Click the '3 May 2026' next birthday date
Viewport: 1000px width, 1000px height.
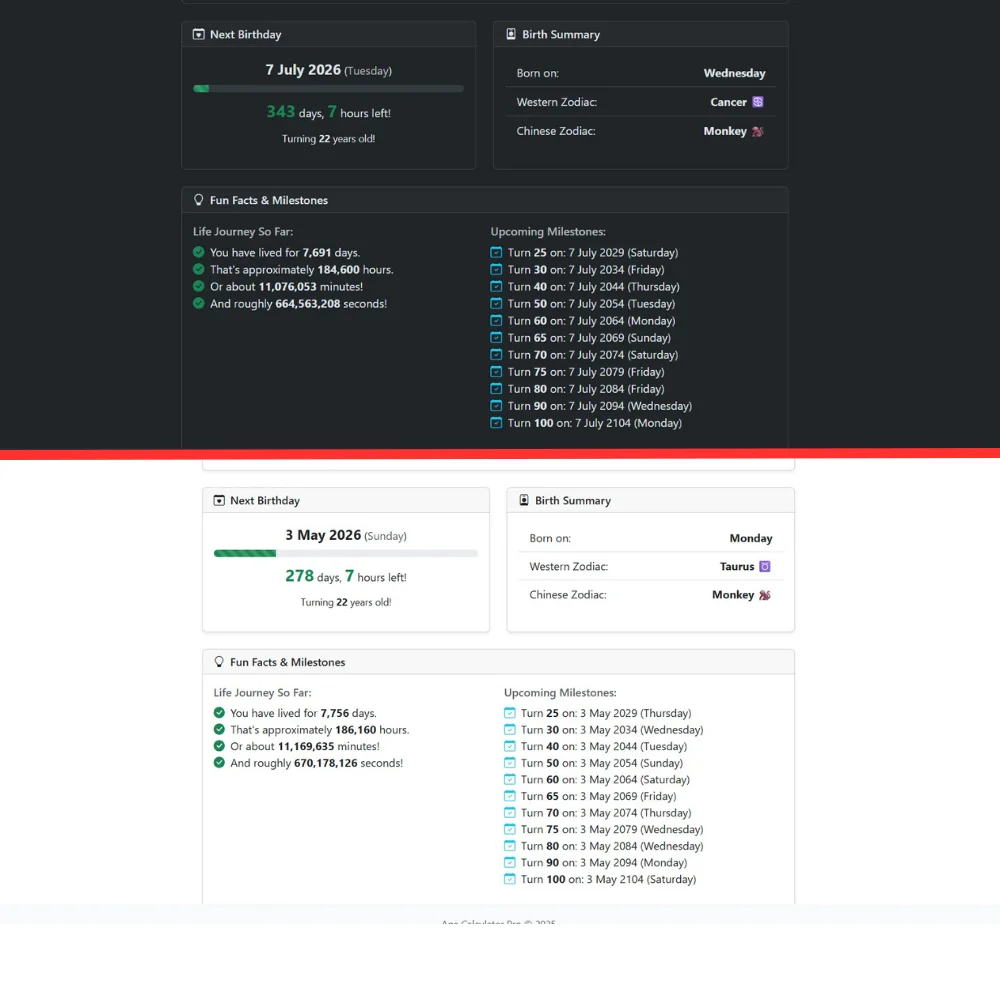[x=323, y=535]
